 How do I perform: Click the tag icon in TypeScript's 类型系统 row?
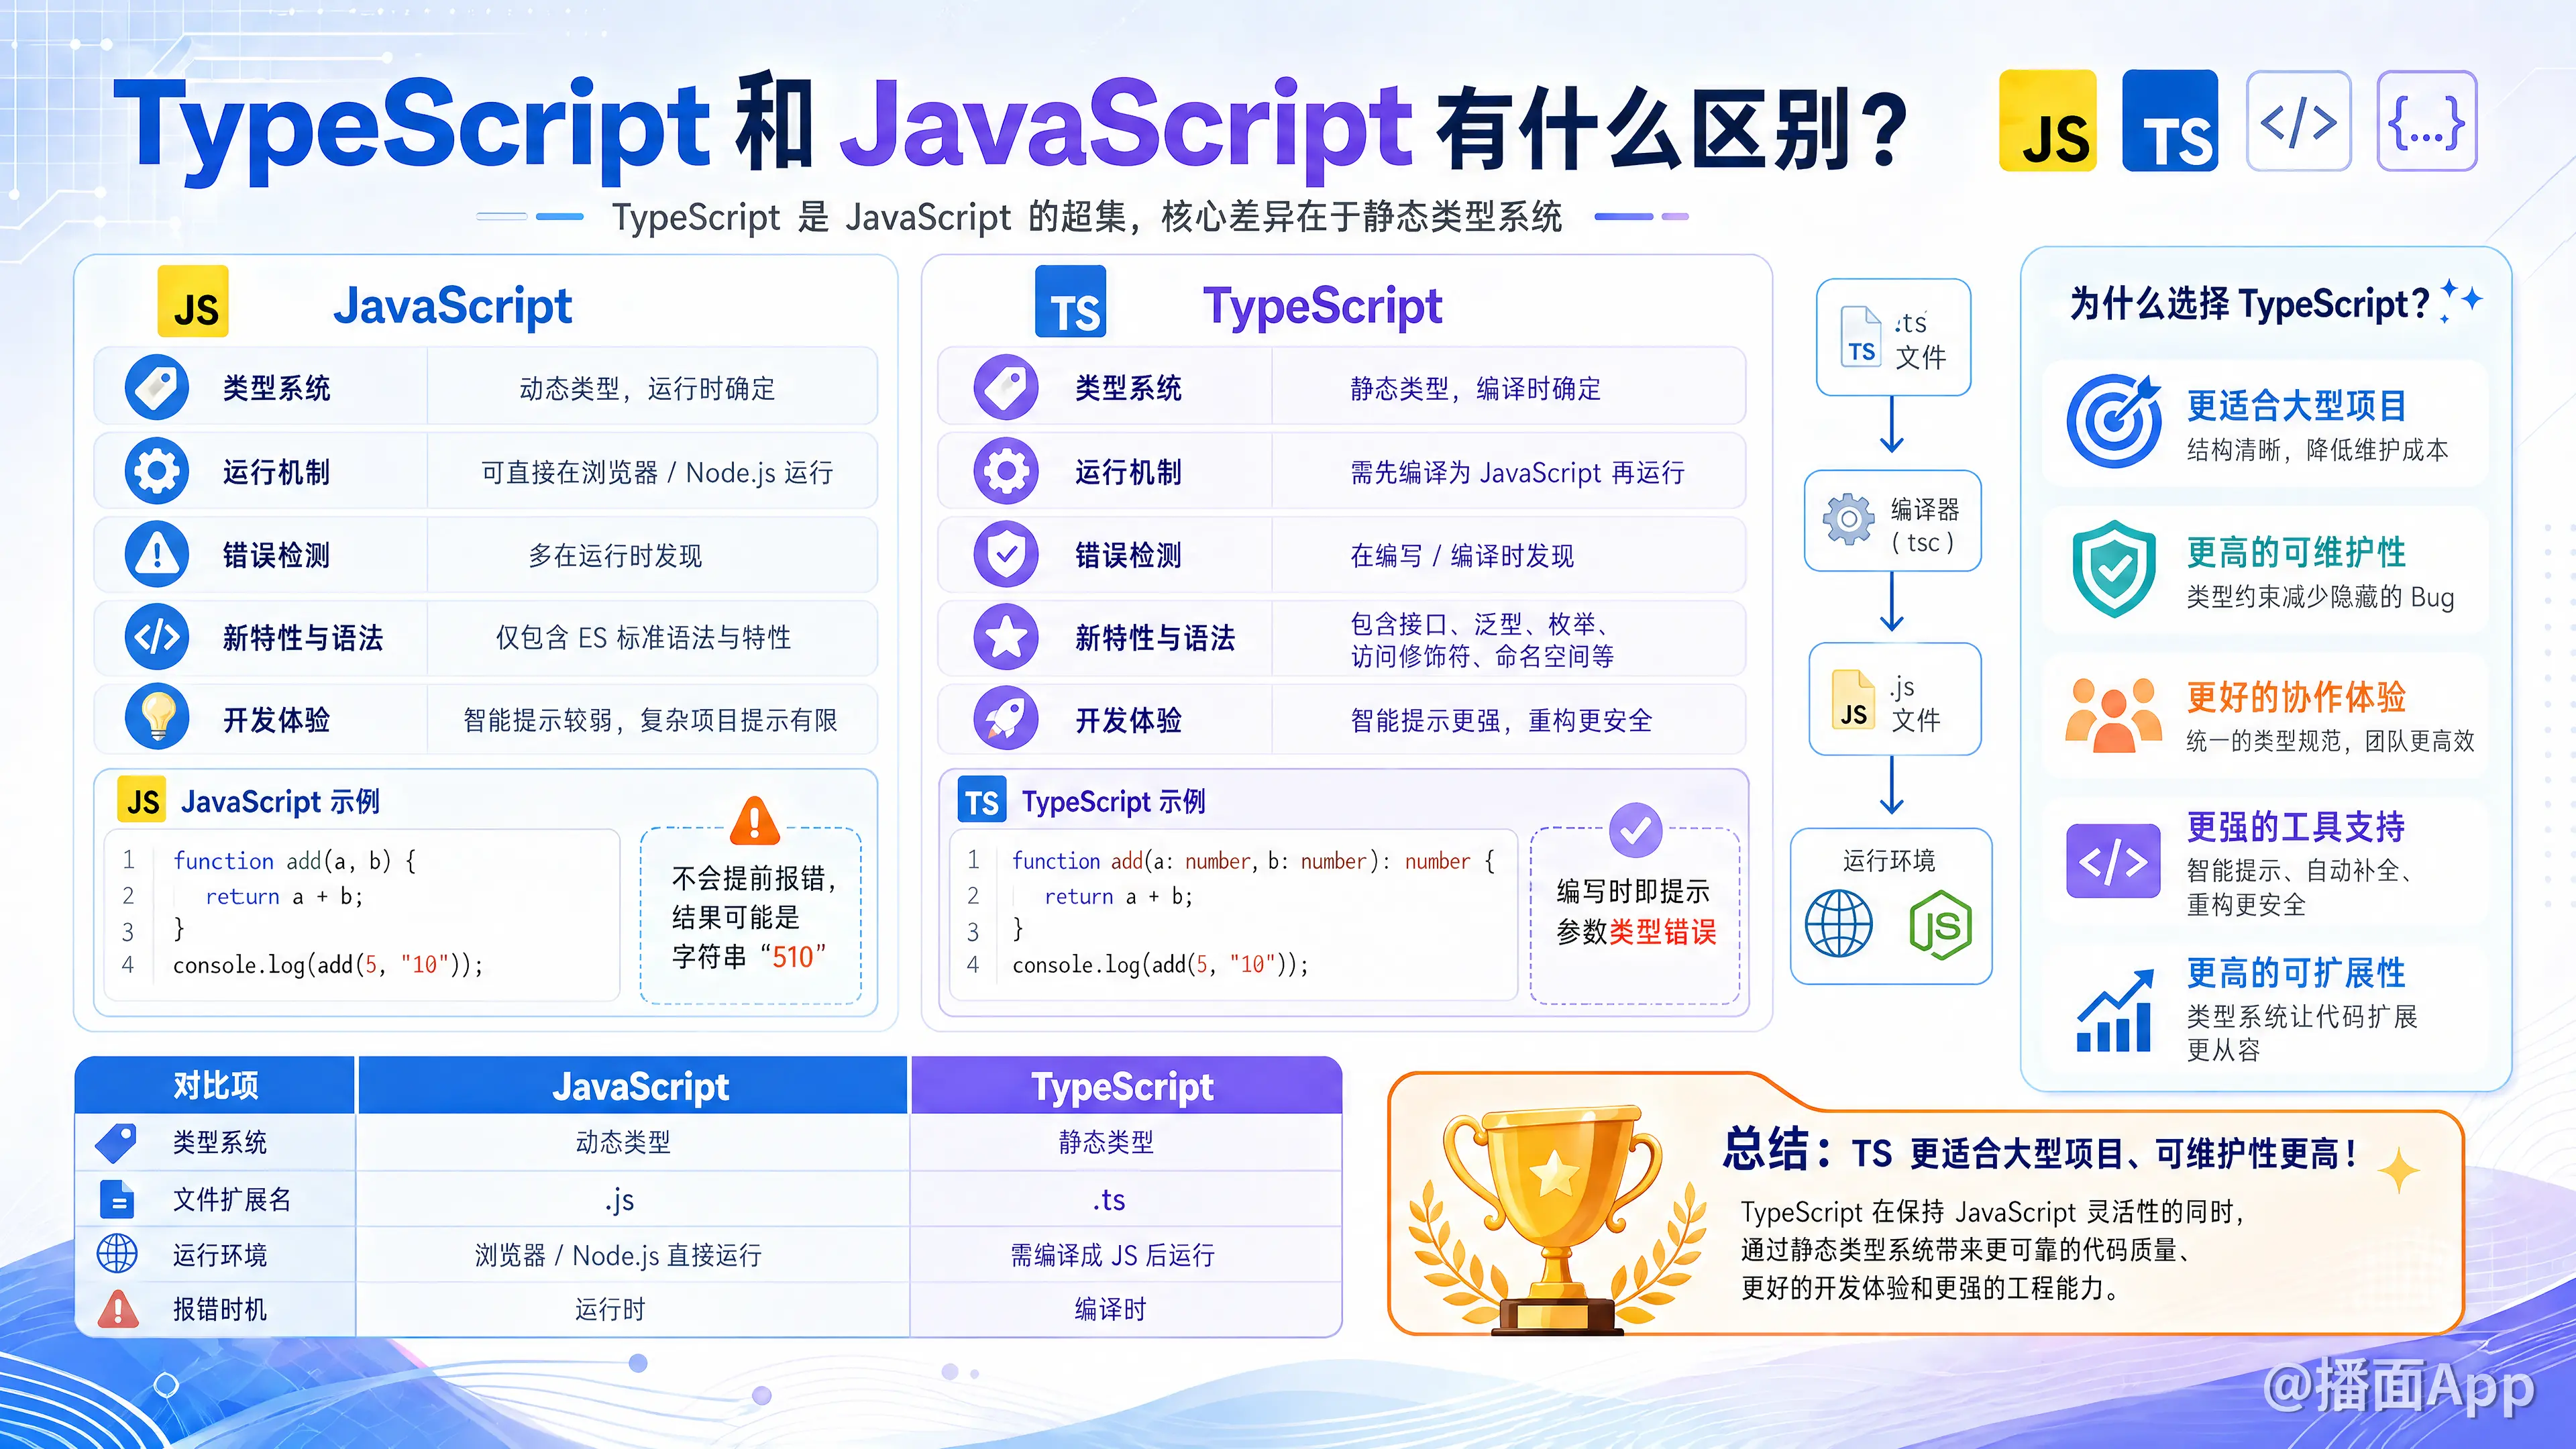[1006, 387]
